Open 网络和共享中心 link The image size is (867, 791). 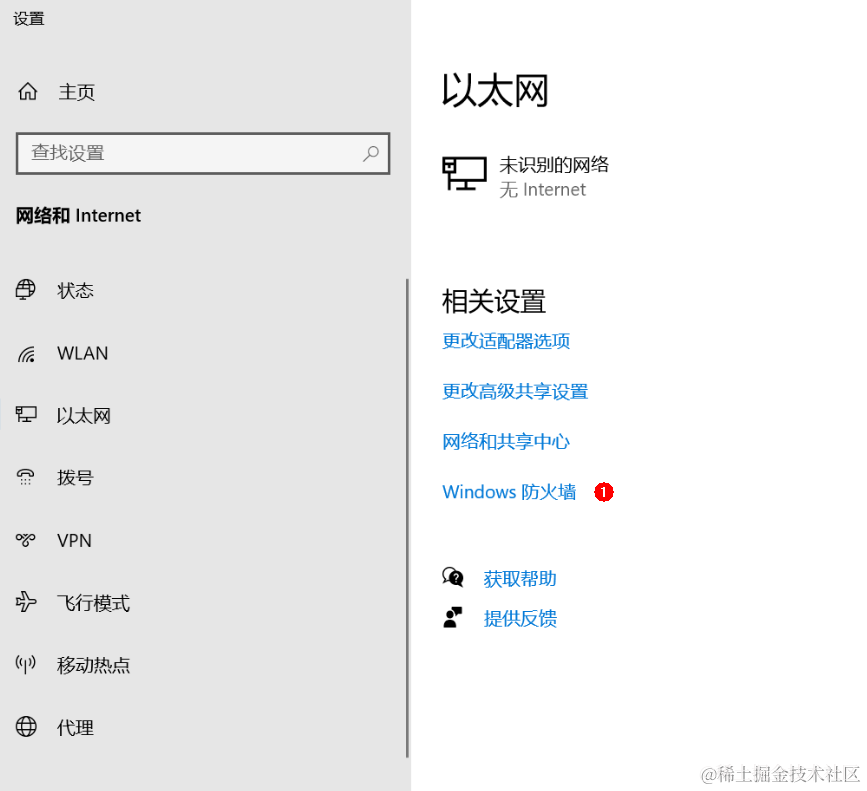click(506, 441)
